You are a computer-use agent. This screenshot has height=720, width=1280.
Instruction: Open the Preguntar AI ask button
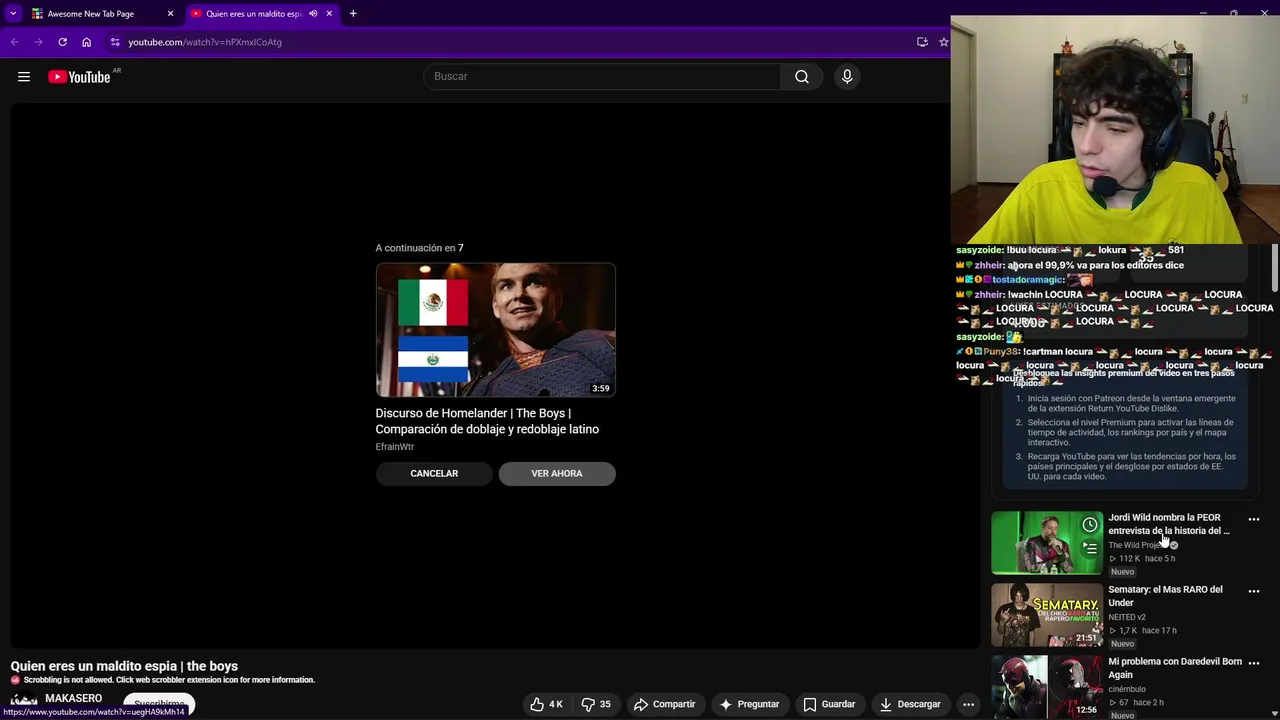point(749,704)
